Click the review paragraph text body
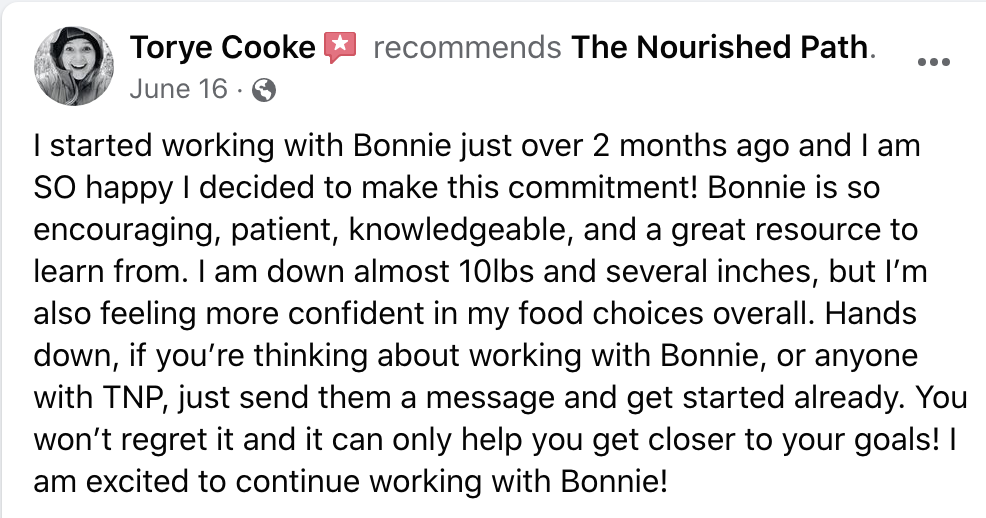Image resolution: width=986 pixels, height=518 pixels. pyautogui.click(x=499, y=313)
